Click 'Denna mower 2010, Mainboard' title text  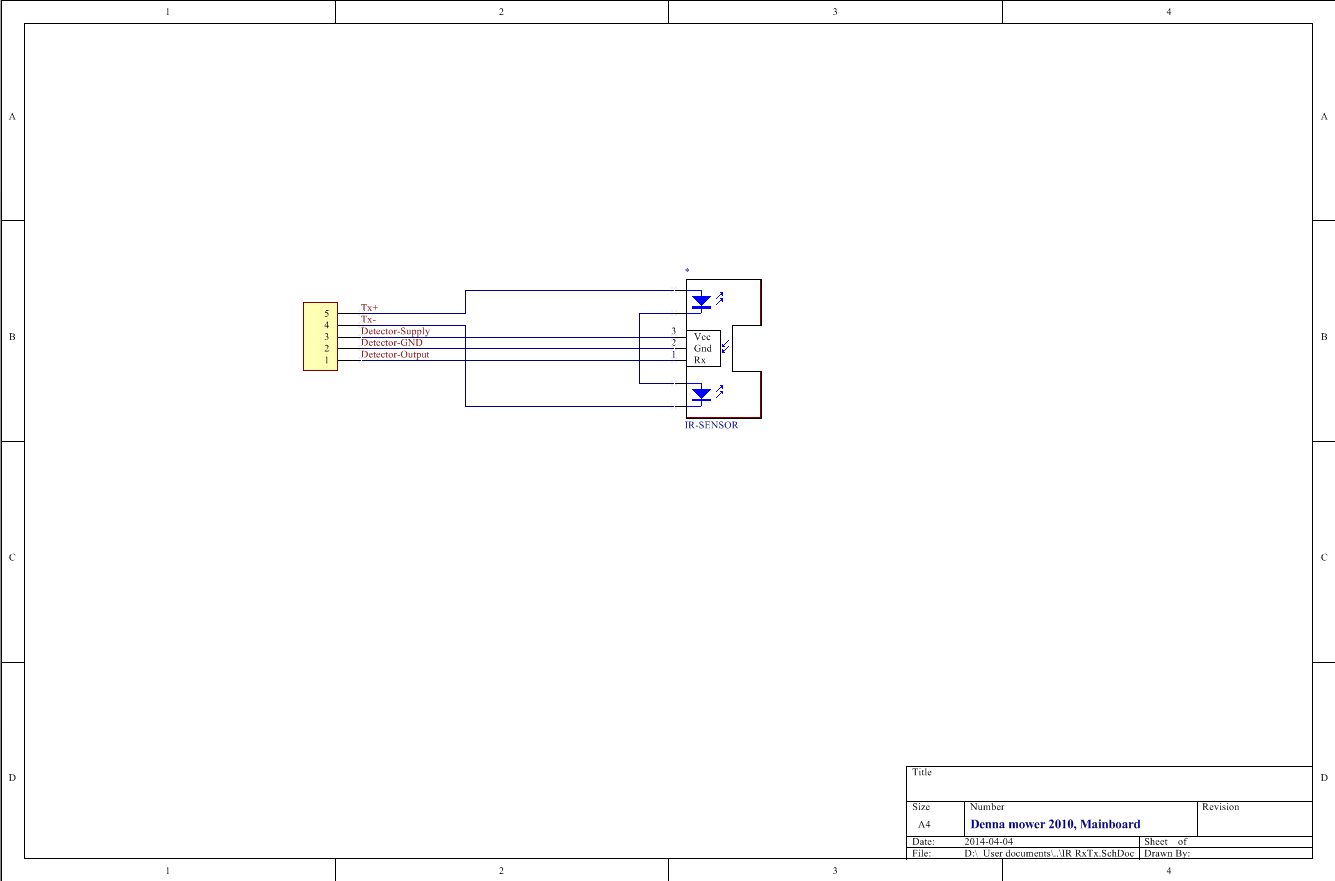(x=1055, y=824)
